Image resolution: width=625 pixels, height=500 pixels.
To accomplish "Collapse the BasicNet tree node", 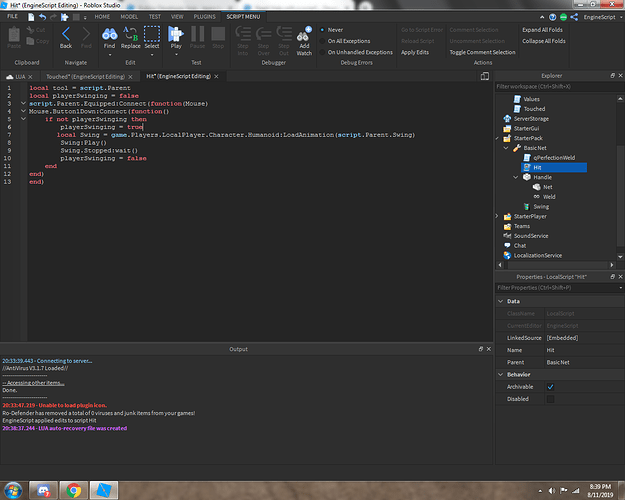I will pyautogui.click(x=506, y=148).
